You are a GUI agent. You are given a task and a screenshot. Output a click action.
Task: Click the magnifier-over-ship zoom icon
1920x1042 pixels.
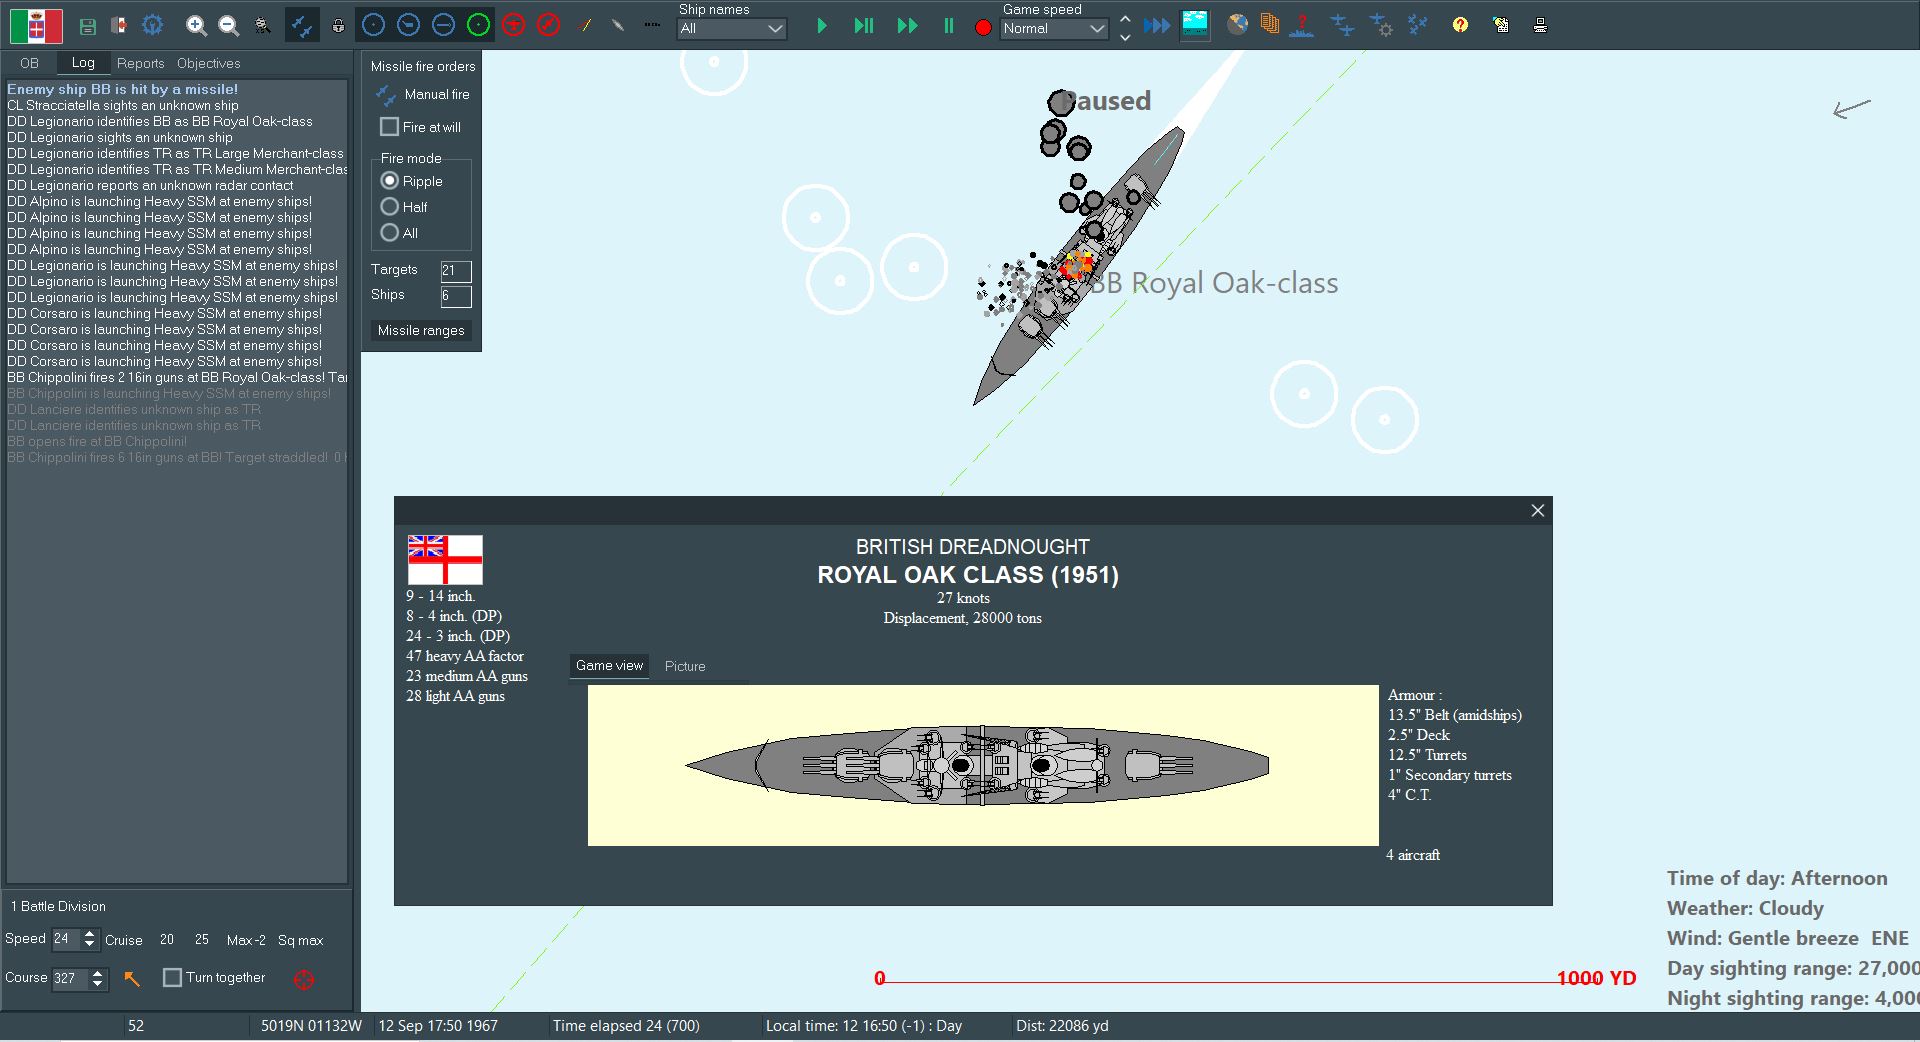[262, 26]
